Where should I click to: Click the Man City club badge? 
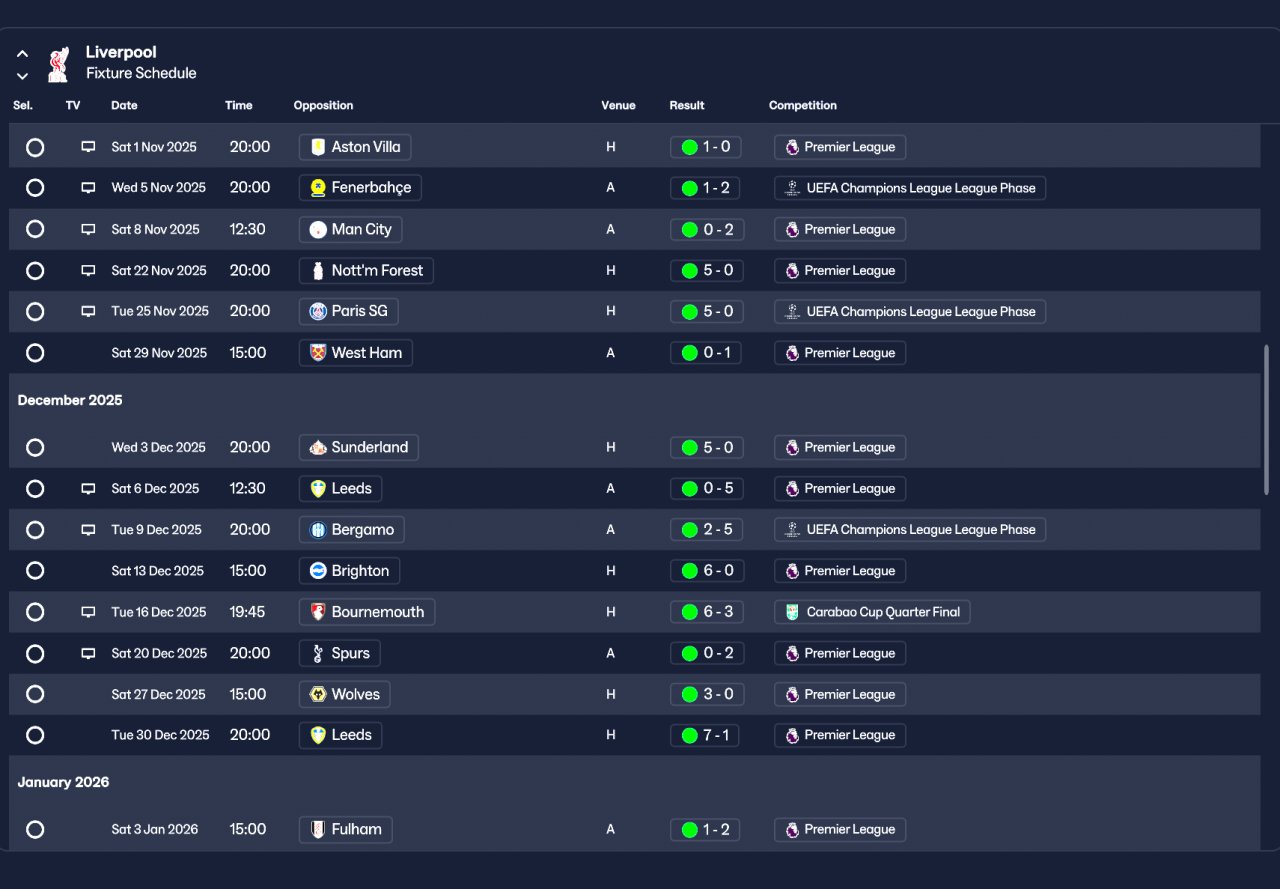[x=318, y=229]
